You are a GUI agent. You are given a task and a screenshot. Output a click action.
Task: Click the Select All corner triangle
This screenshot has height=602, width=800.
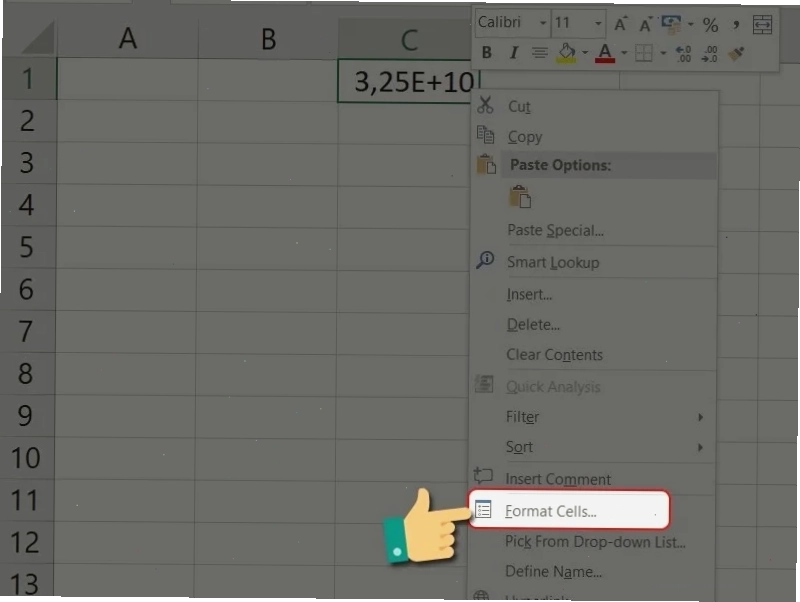point(37,38)
